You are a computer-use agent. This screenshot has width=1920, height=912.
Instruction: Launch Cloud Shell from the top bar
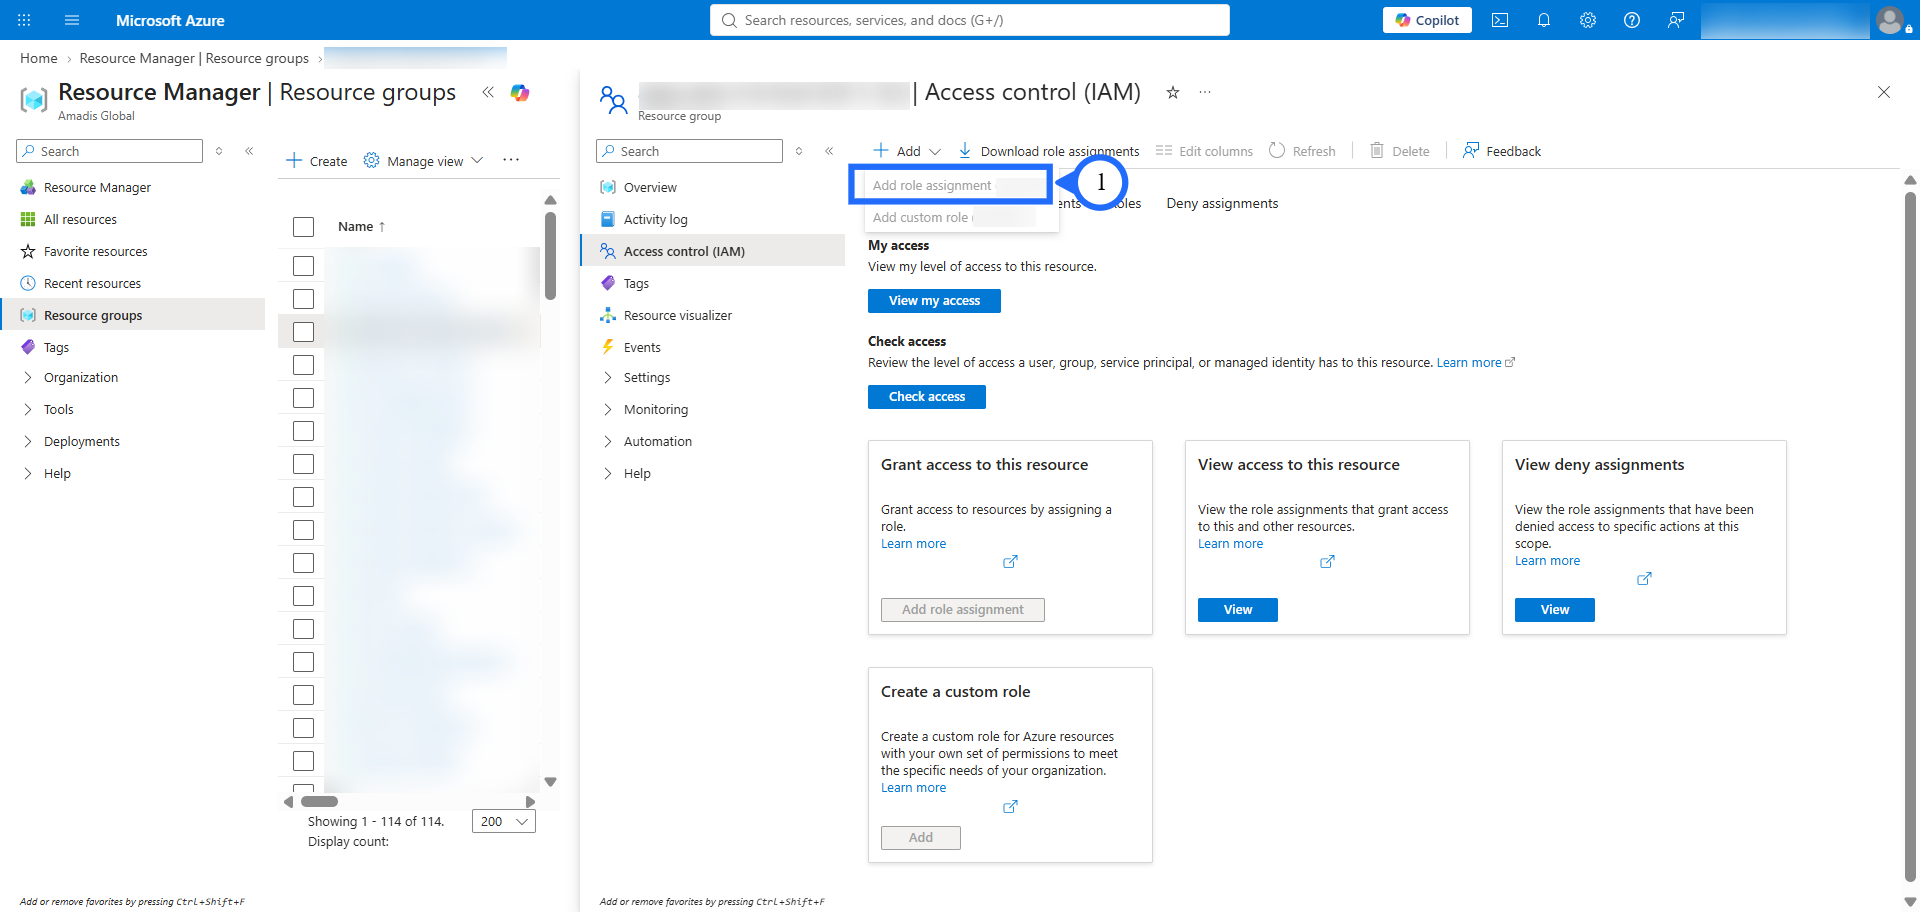click(1500, 20)
